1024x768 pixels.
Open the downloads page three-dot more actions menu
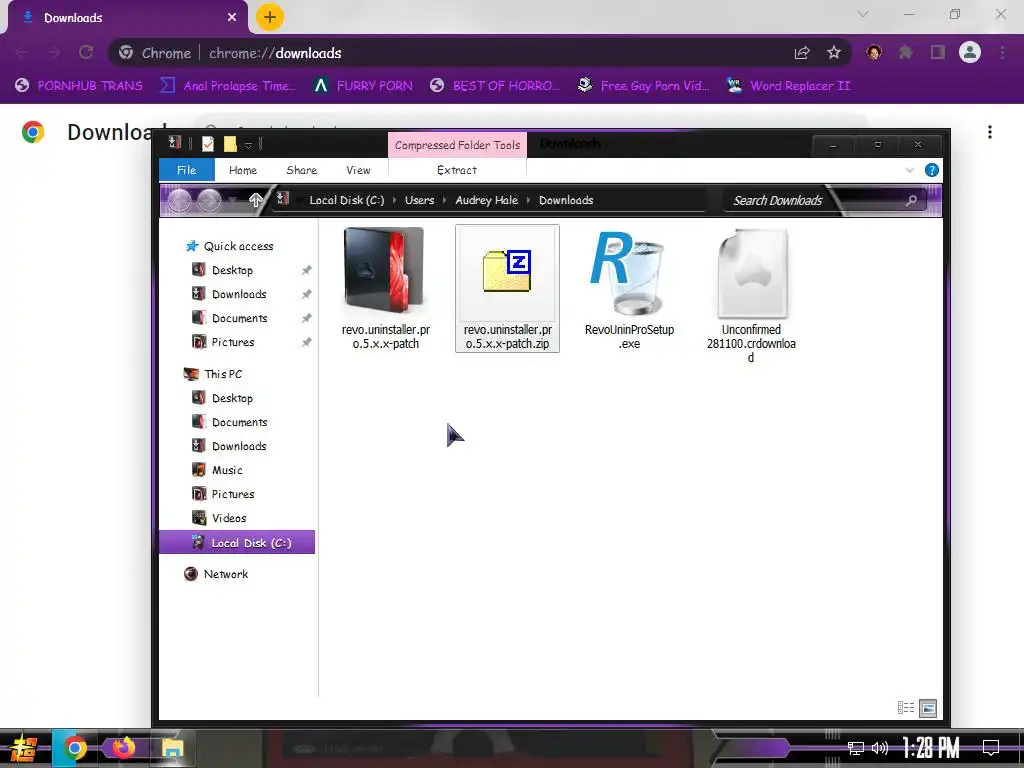(990, 132)
